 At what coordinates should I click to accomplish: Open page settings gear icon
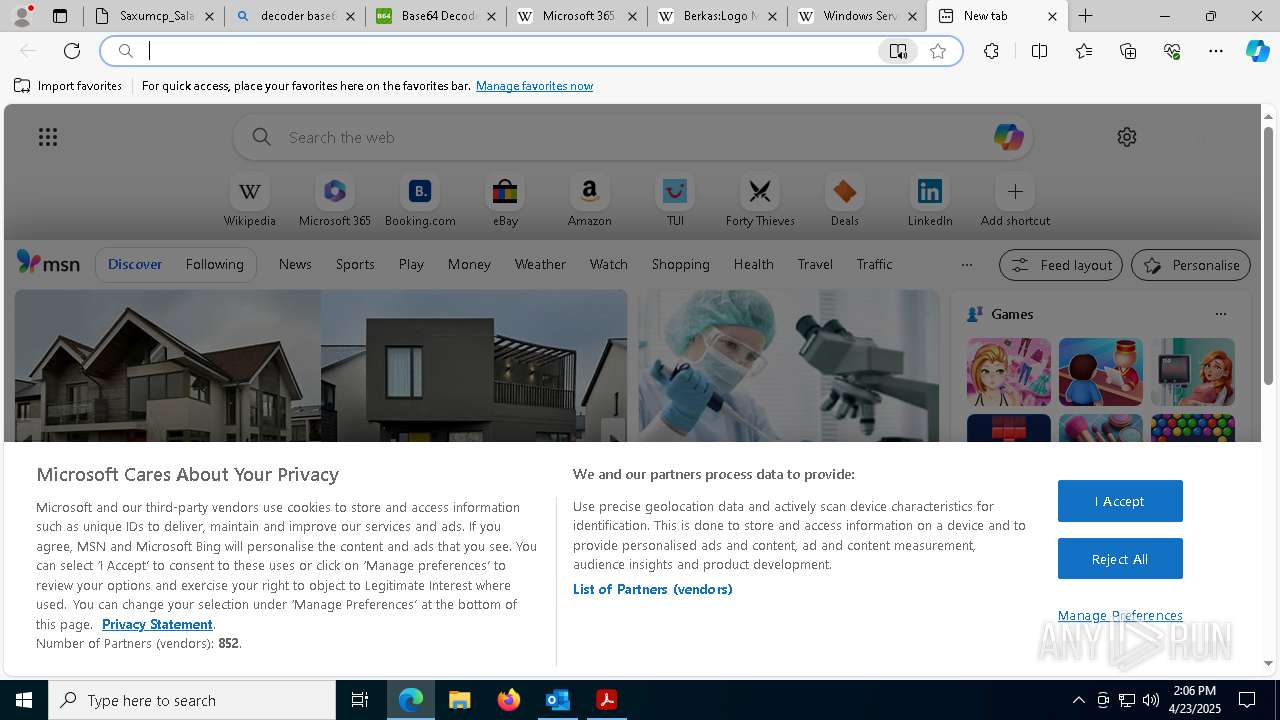coord(1127,137)
